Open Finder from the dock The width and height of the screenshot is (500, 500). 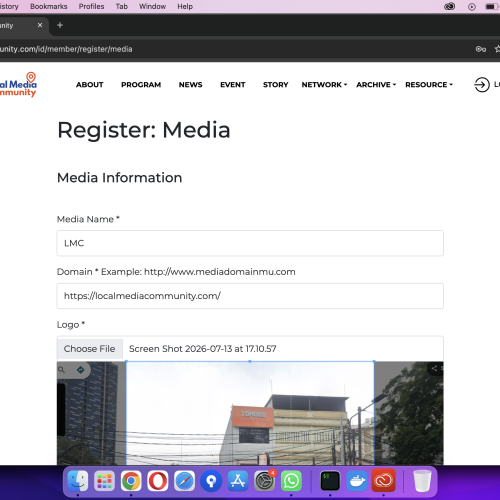click(x=78, y=481)
